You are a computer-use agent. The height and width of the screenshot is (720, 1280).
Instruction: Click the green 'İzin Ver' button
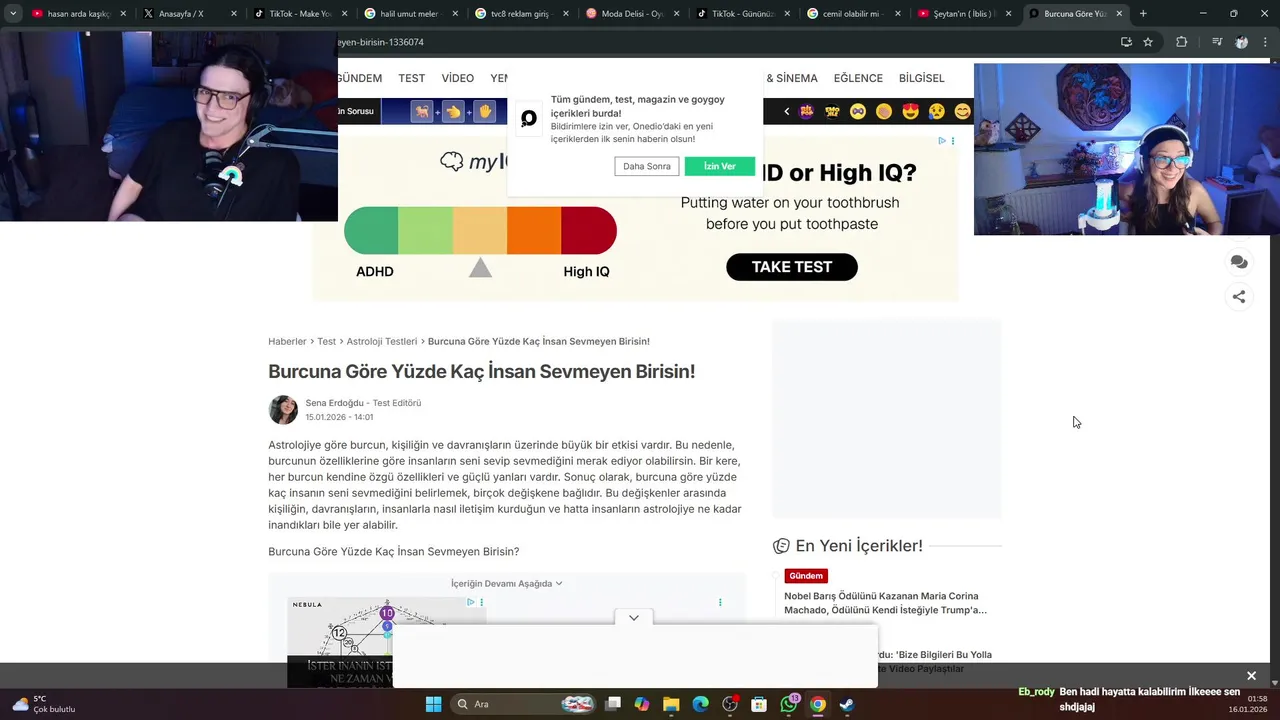[x=720, y=166]
